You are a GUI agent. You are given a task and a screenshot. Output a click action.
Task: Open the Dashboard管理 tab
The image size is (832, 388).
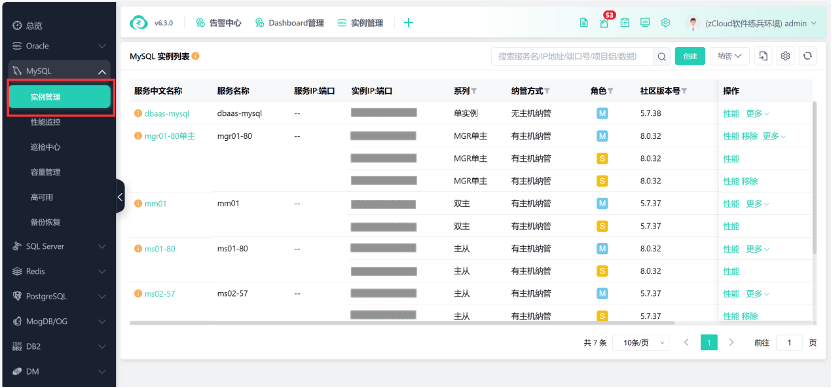point(289,23)
